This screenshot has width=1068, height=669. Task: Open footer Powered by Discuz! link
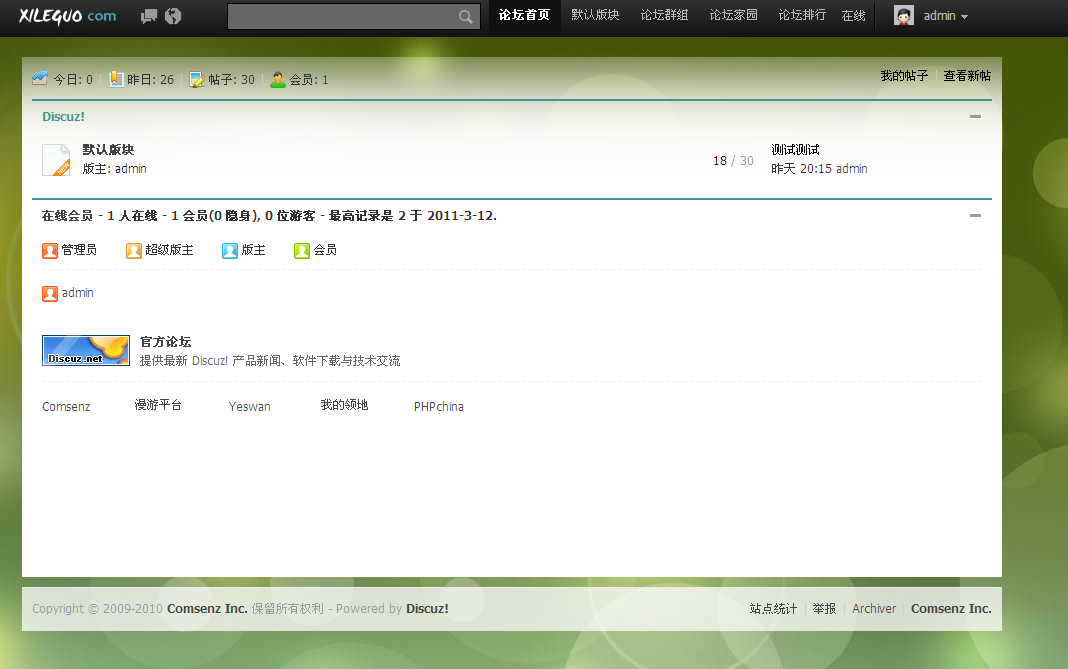coord(427,608)
